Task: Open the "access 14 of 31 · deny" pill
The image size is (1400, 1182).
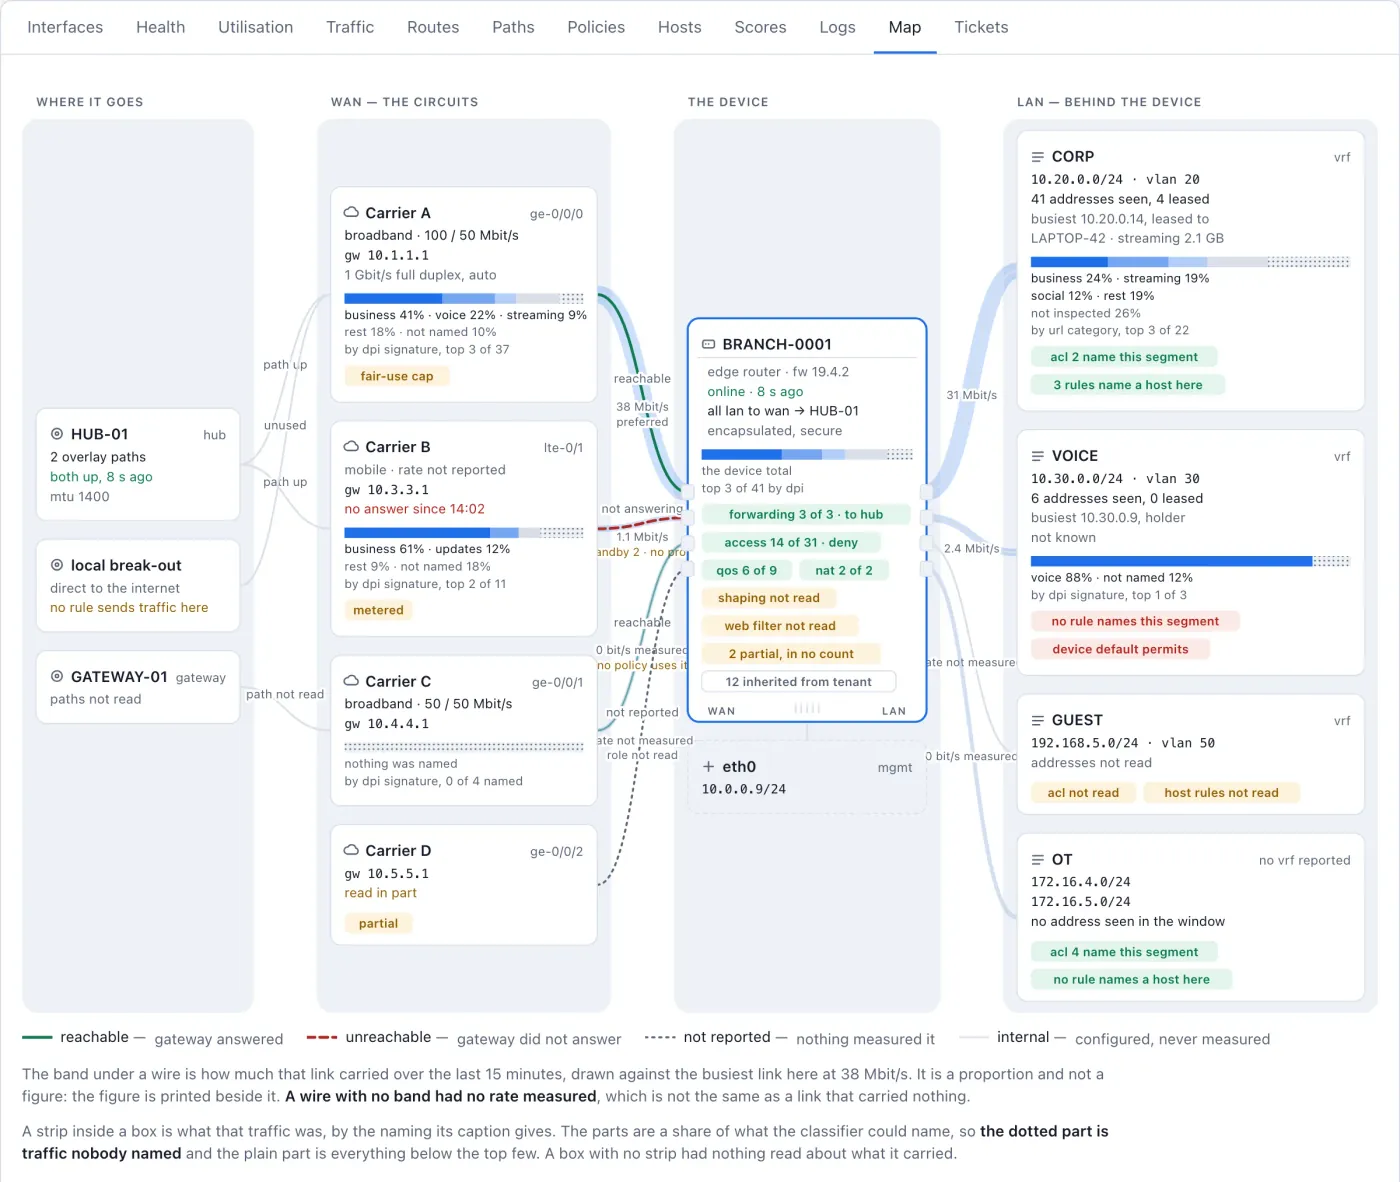Action: click(x=791, y=543)
